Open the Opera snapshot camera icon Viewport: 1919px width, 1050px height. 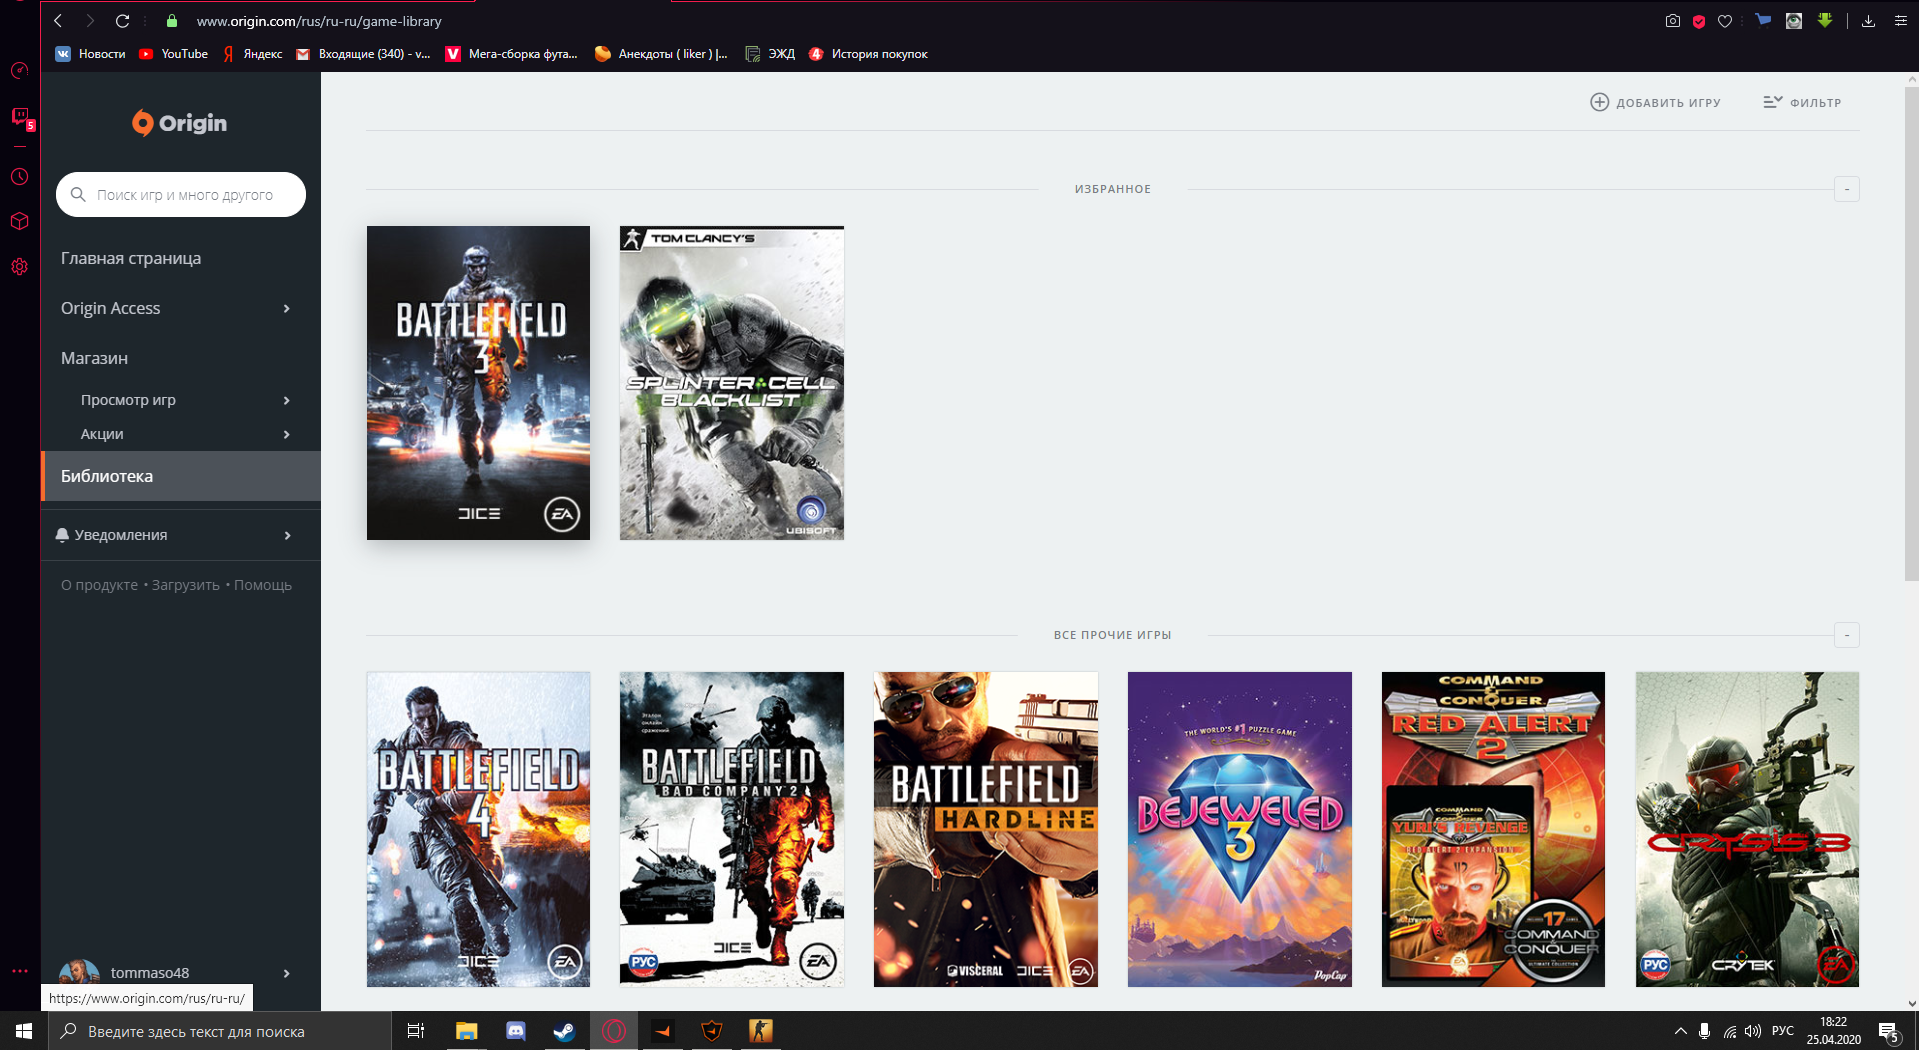1672,21
